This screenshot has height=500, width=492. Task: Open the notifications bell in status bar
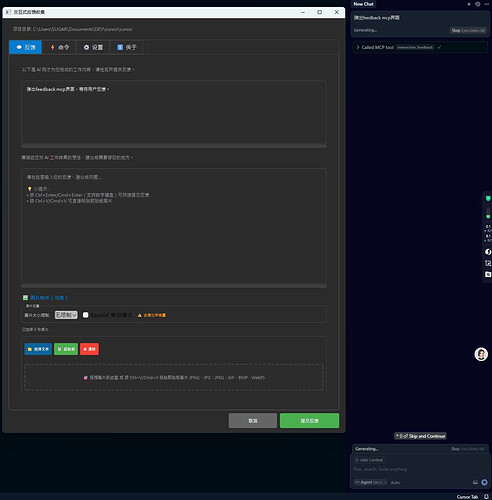[486, 497]
